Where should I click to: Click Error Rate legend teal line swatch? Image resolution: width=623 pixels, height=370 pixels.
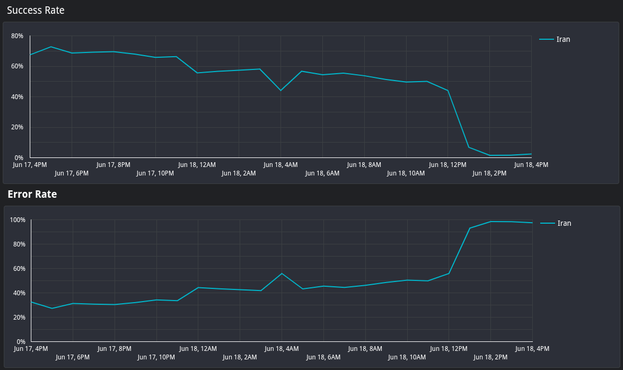click(x=548, y=223)
